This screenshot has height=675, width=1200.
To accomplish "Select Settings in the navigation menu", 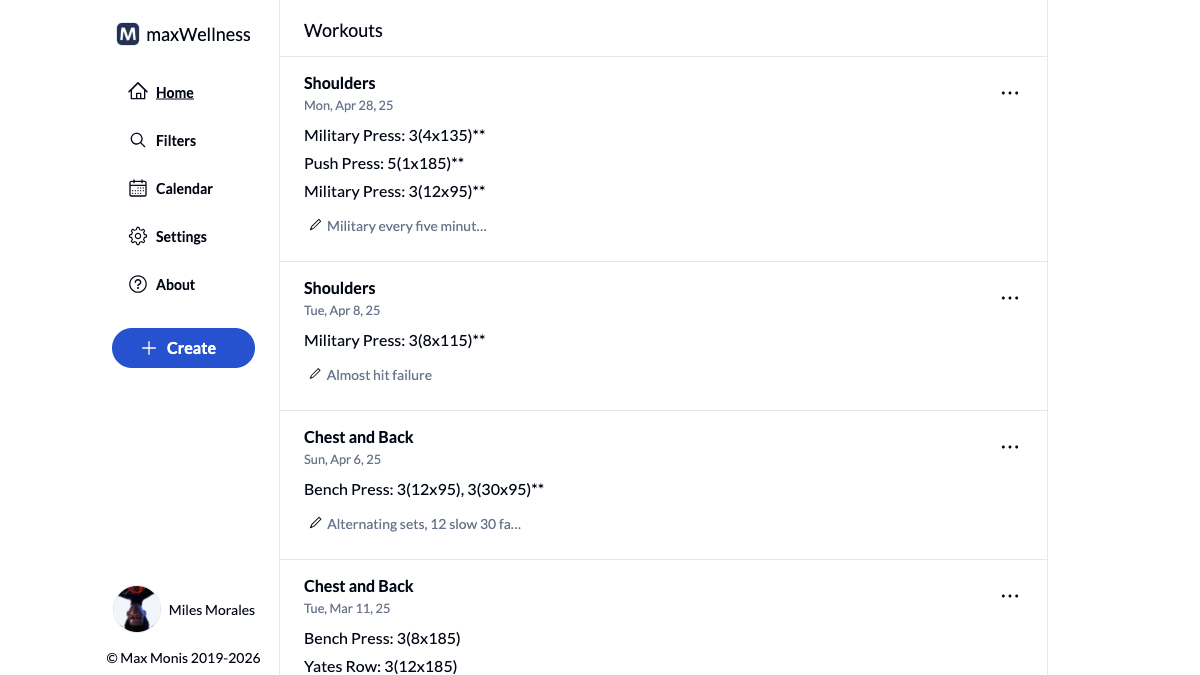I will [x=181, y=236].
